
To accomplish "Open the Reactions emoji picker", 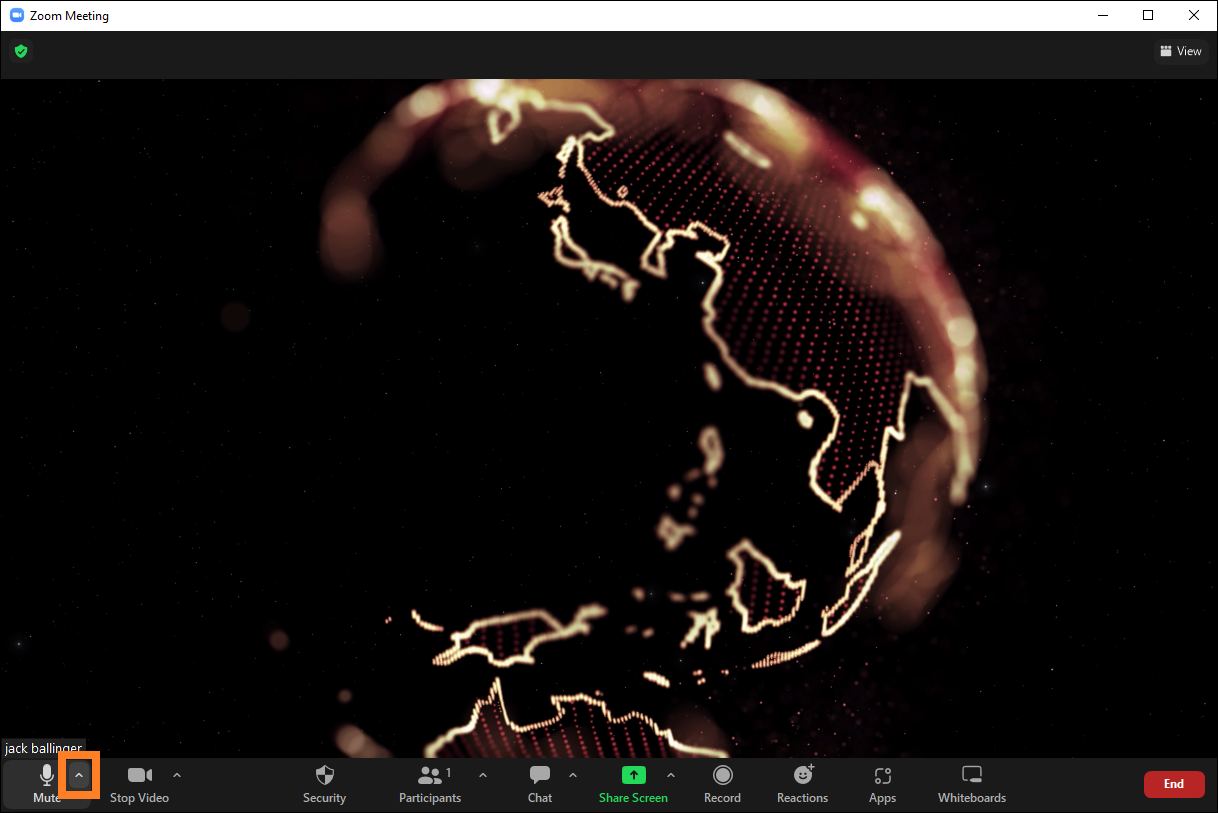I will (x=802, y=784).
